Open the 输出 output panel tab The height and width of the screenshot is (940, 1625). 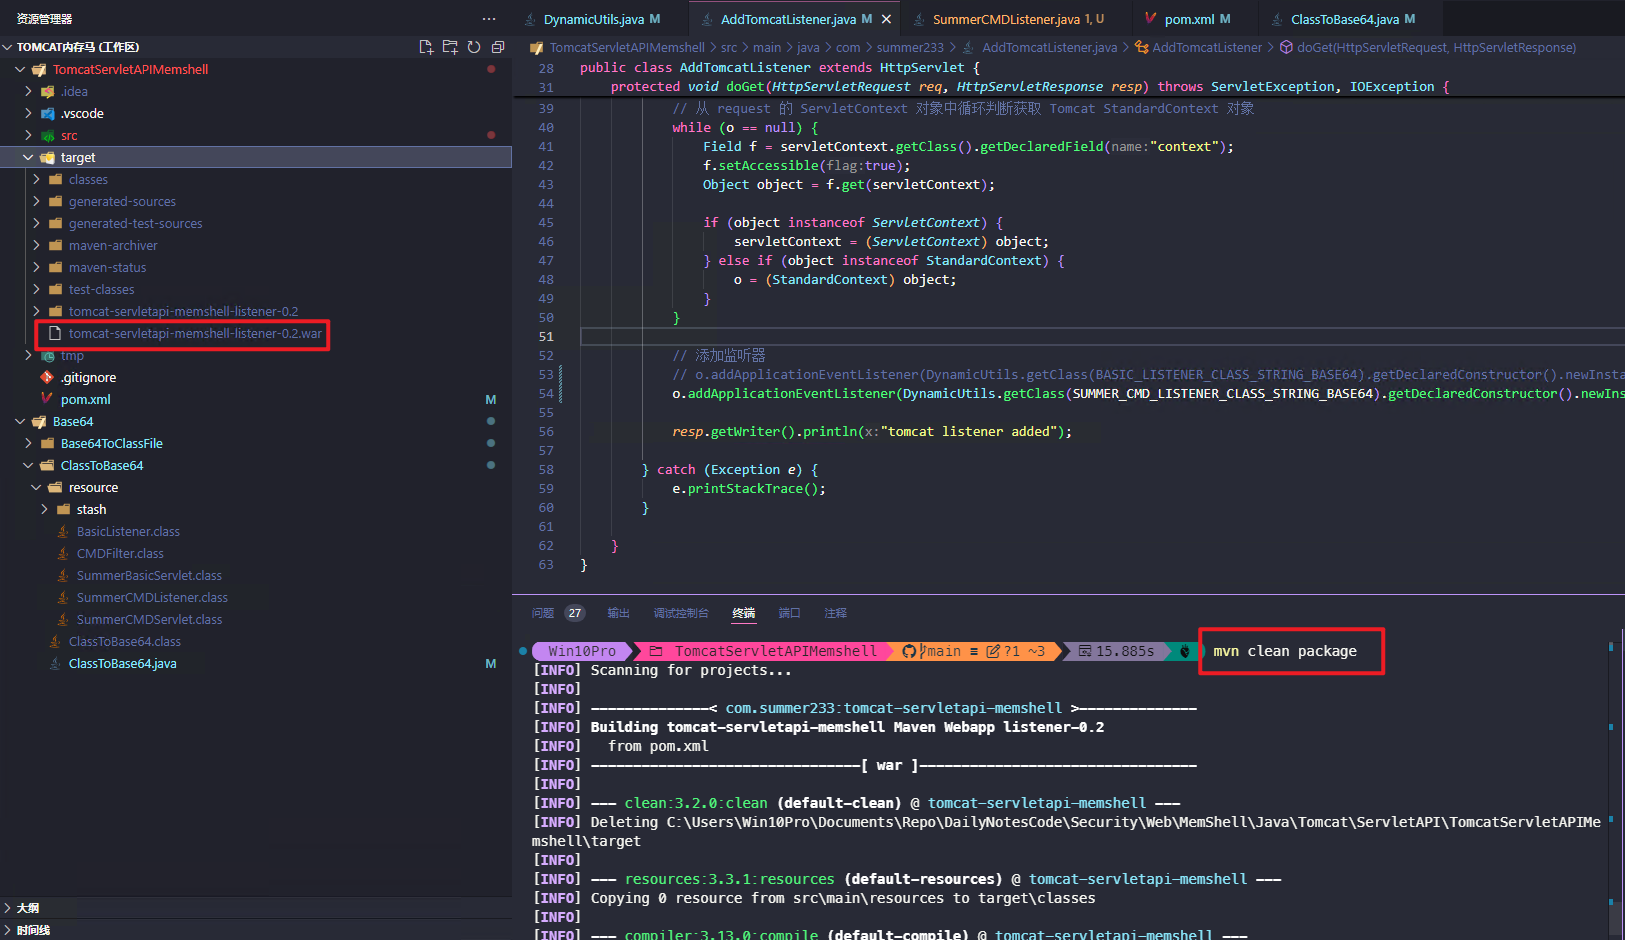tap(619, 613)
